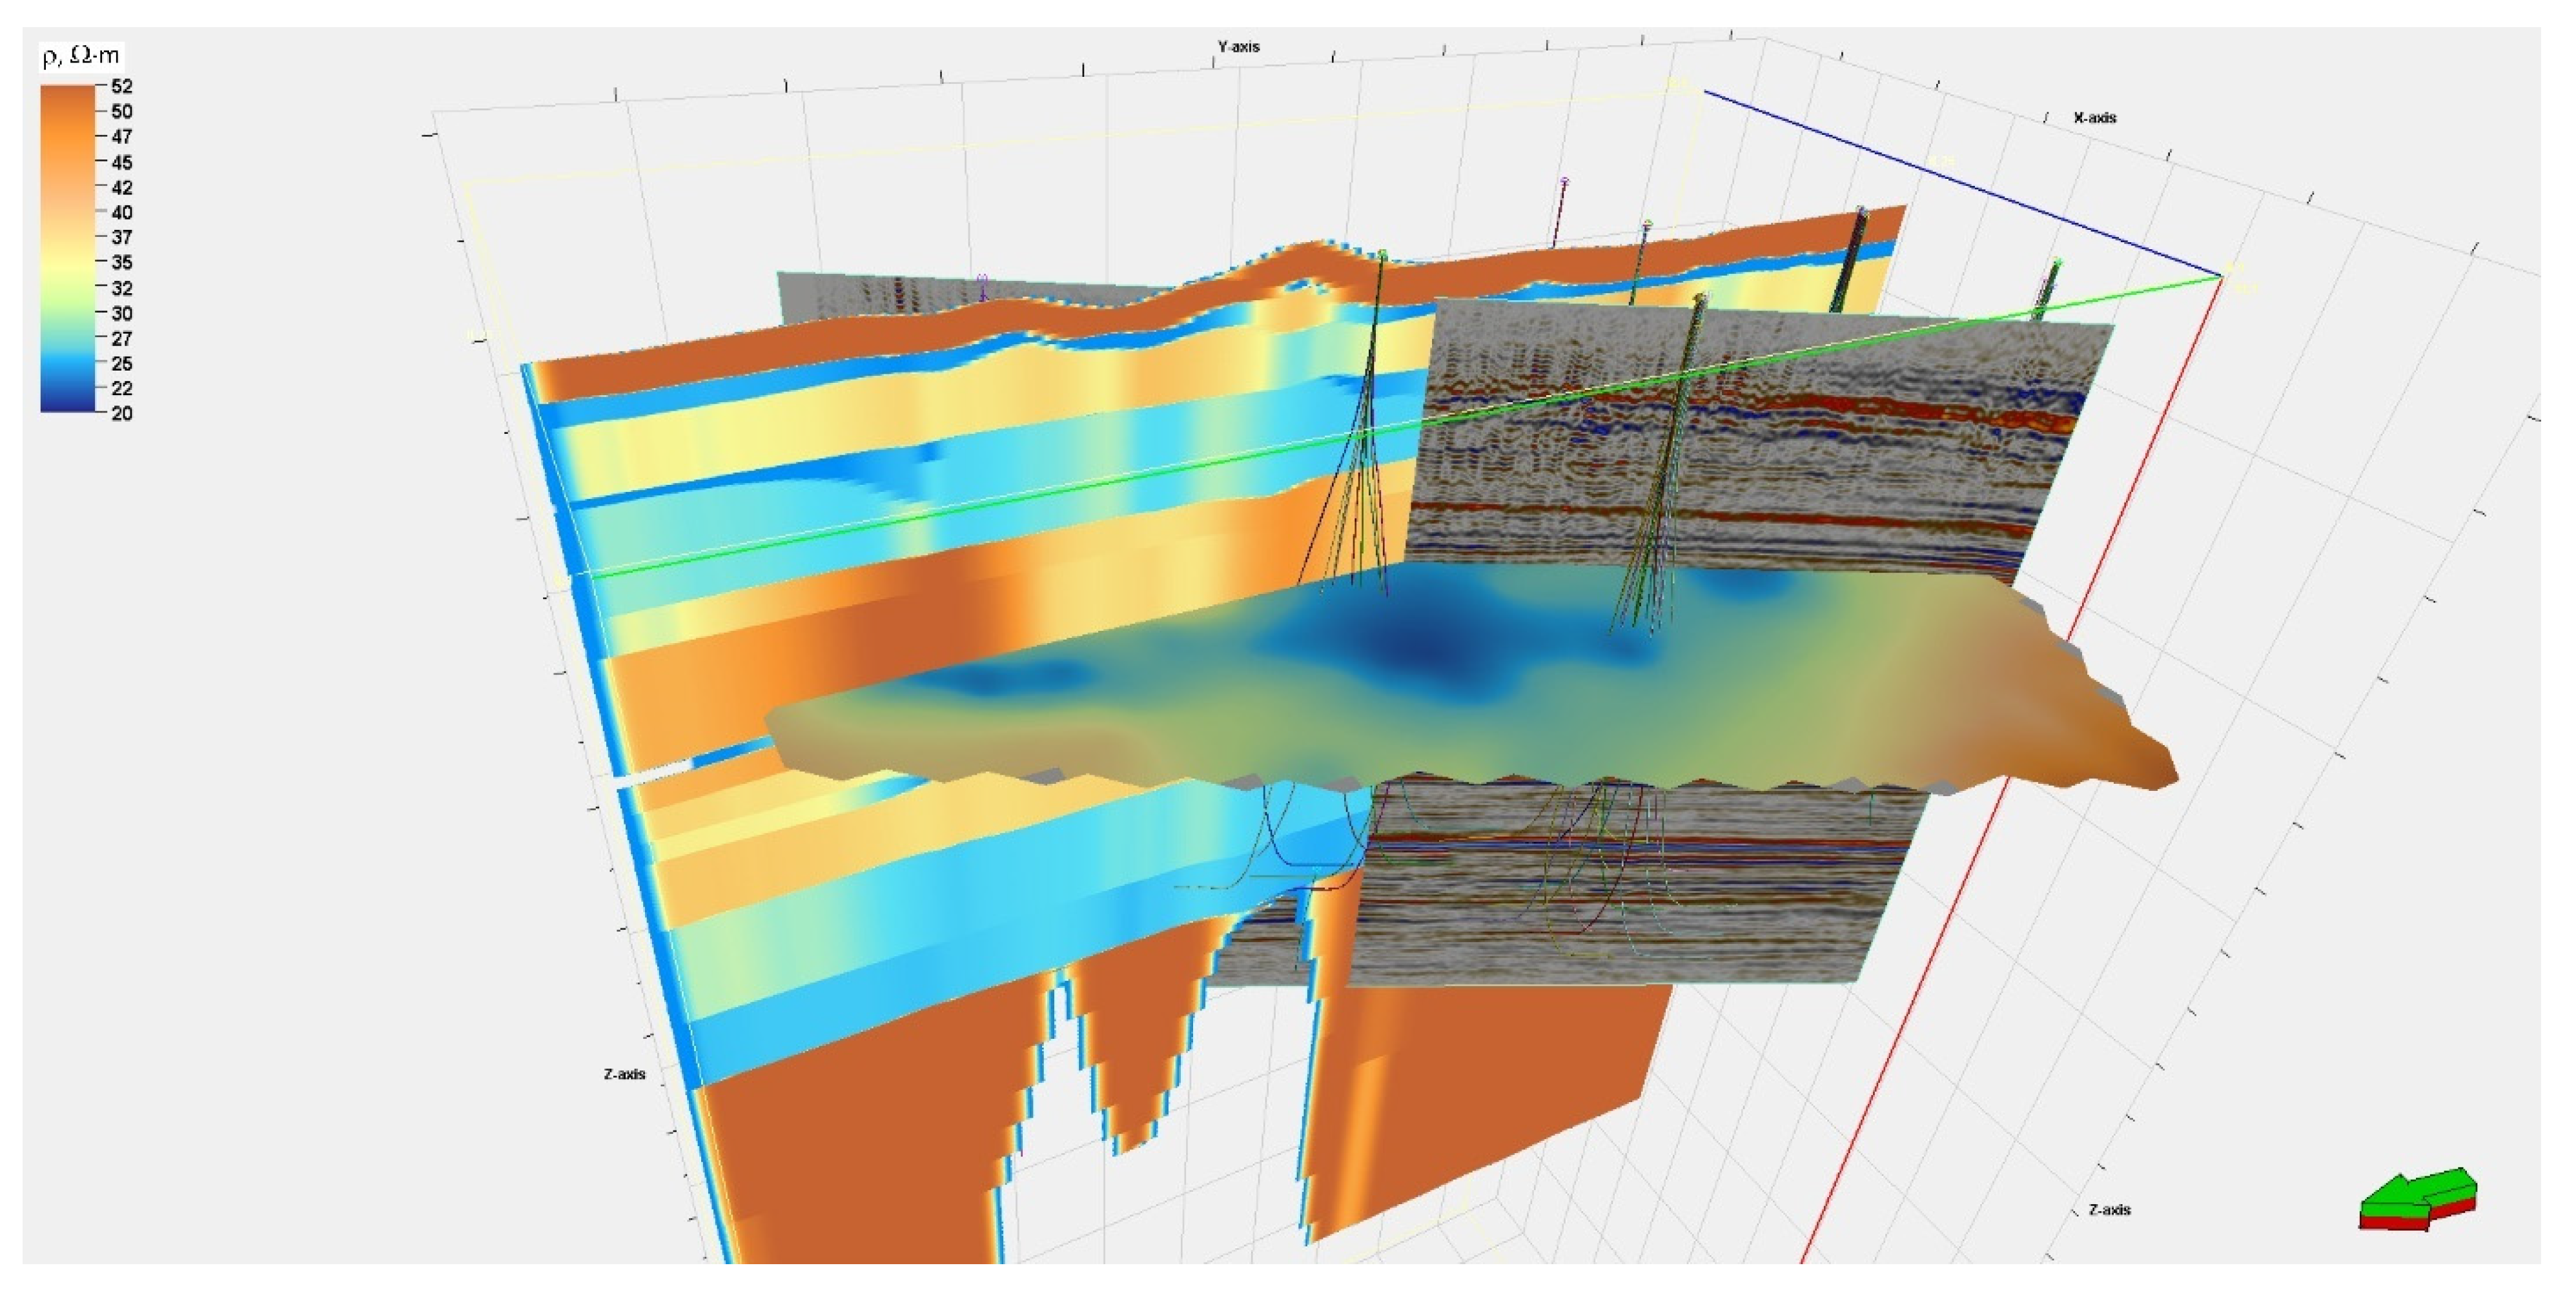Click the wellhead marker atop the upper seismic panel

coord(1700,297)
